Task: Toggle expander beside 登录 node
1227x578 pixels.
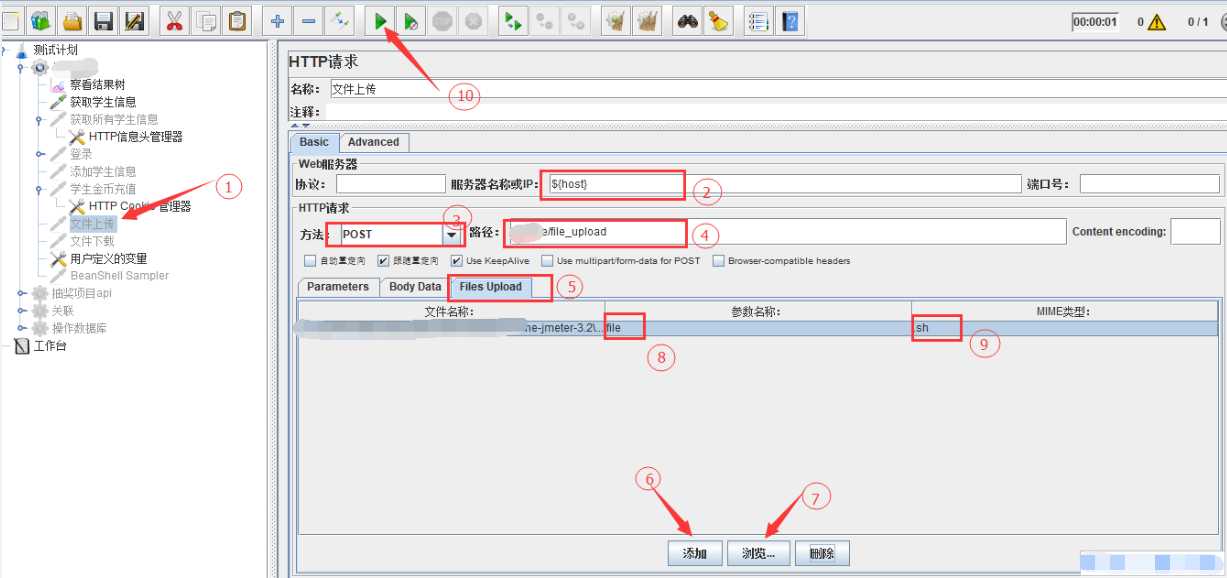Action: pyautogui.click(x=40, y=154)
